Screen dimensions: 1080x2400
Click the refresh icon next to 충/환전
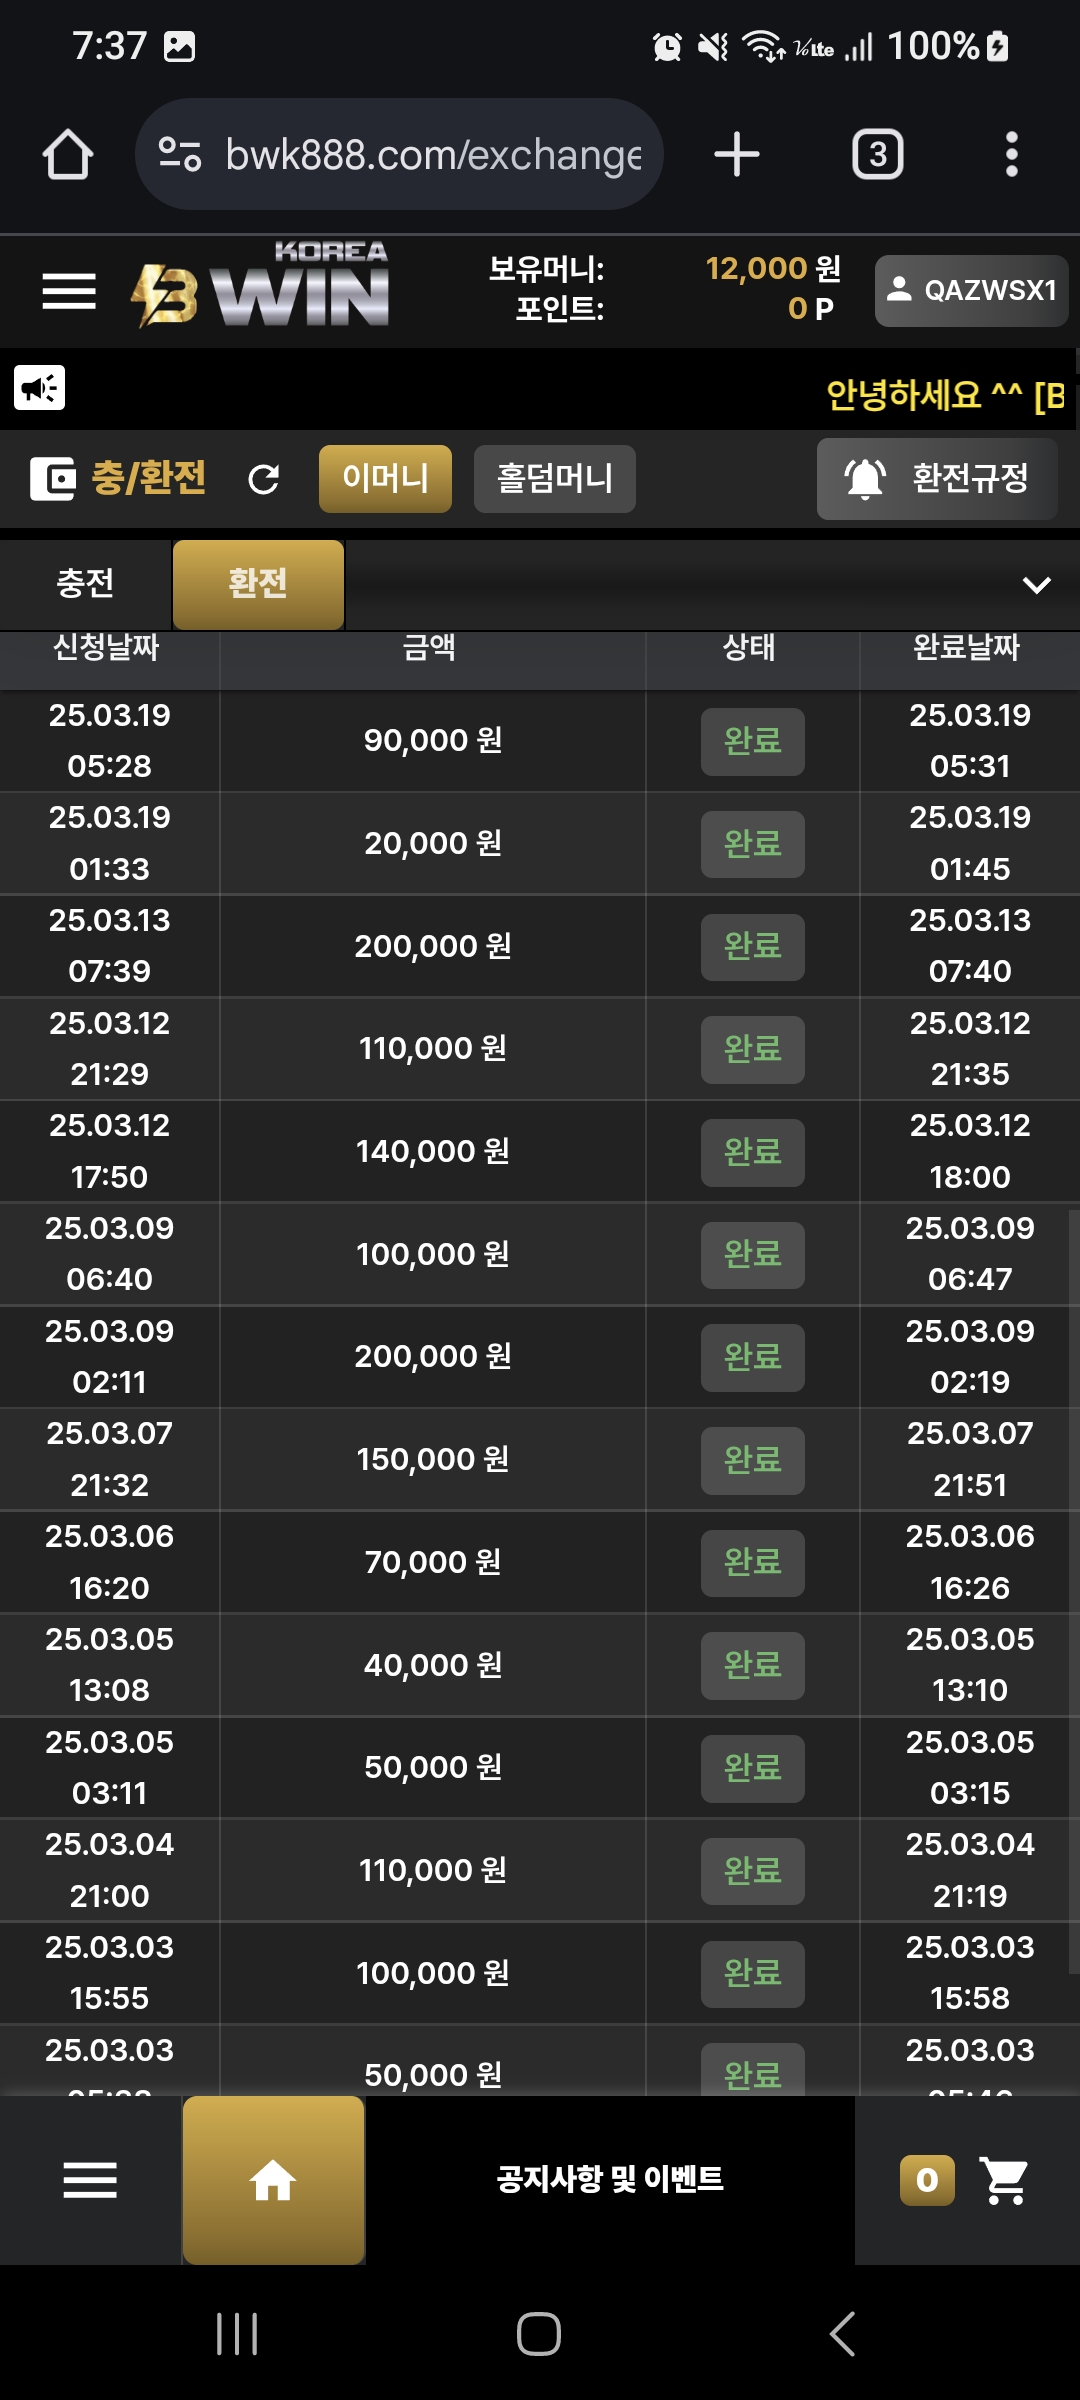[264, 479]
